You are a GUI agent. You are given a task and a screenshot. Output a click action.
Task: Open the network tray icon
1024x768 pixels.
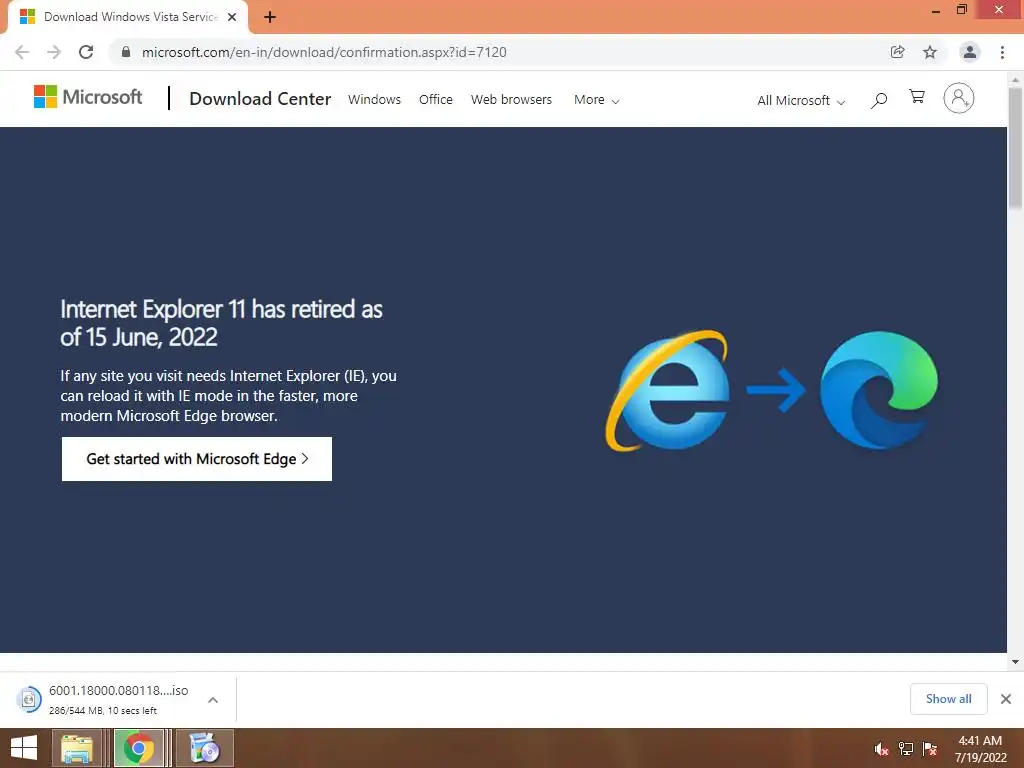(x=906, y=749)
